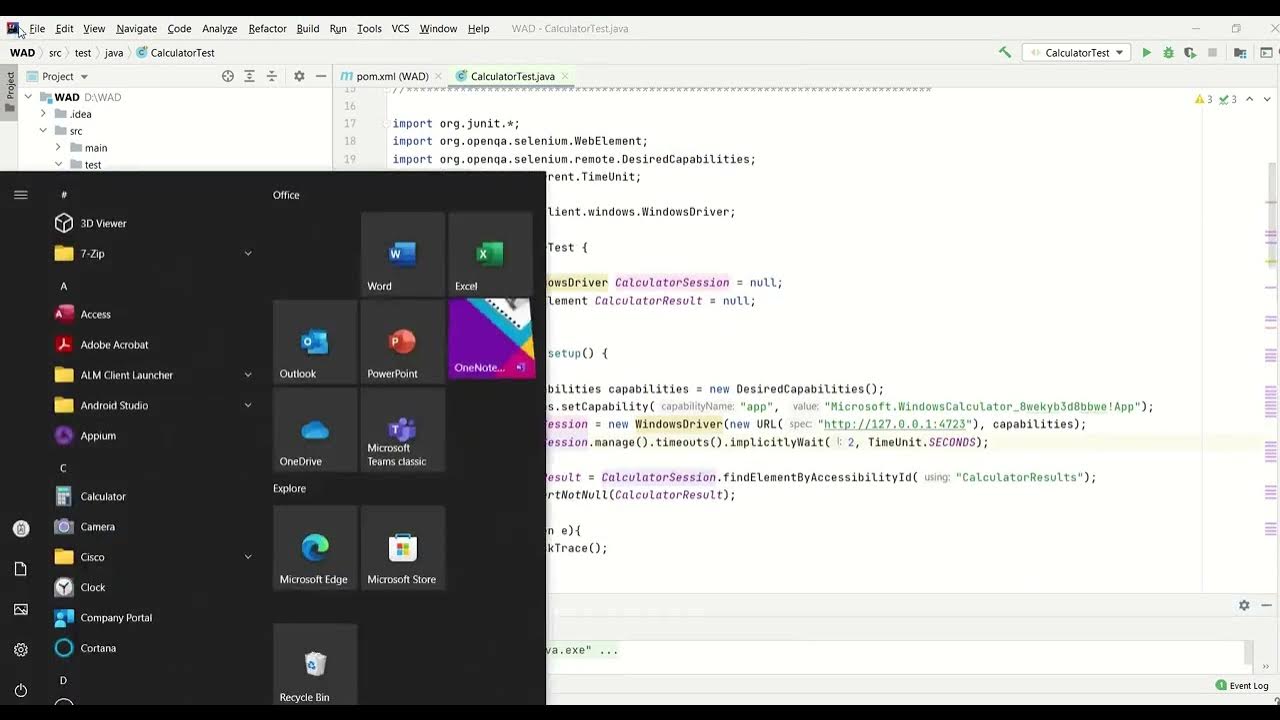Click letter A header in app list
This screenshot has width=1280, height=720.
pyautogui.click(x=63, y=286)
